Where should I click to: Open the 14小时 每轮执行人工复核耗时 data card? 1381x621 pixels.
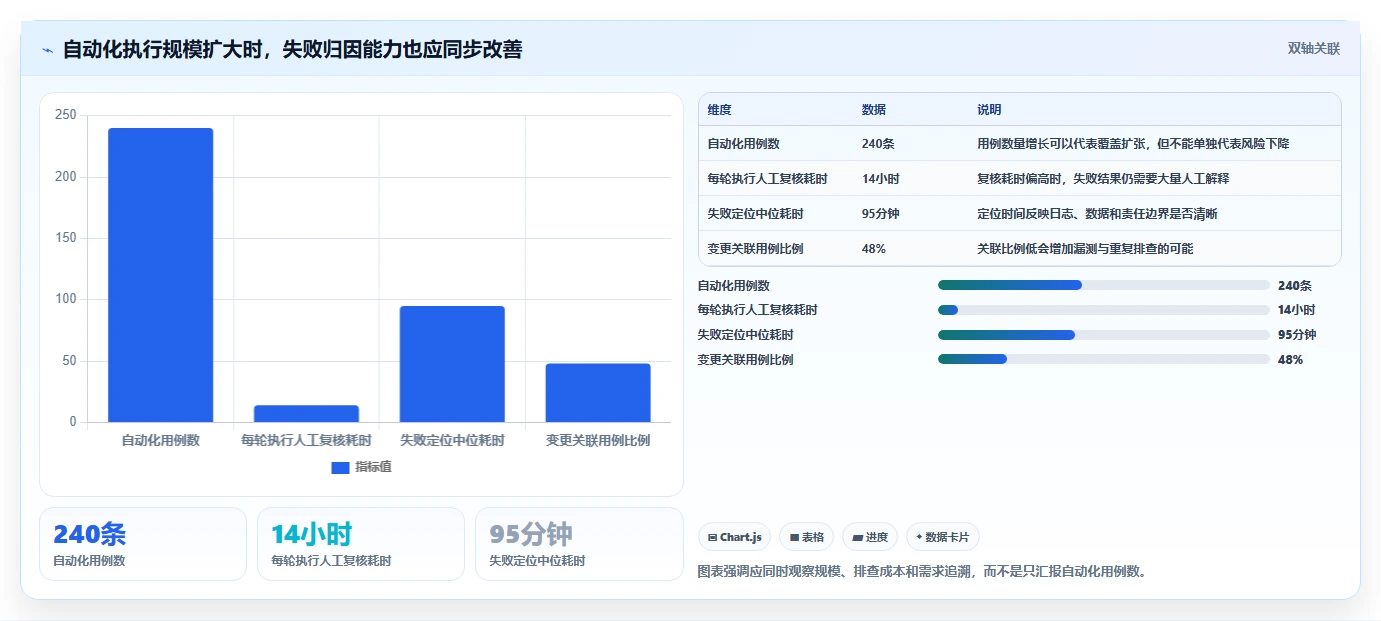[x=361, y=544]
